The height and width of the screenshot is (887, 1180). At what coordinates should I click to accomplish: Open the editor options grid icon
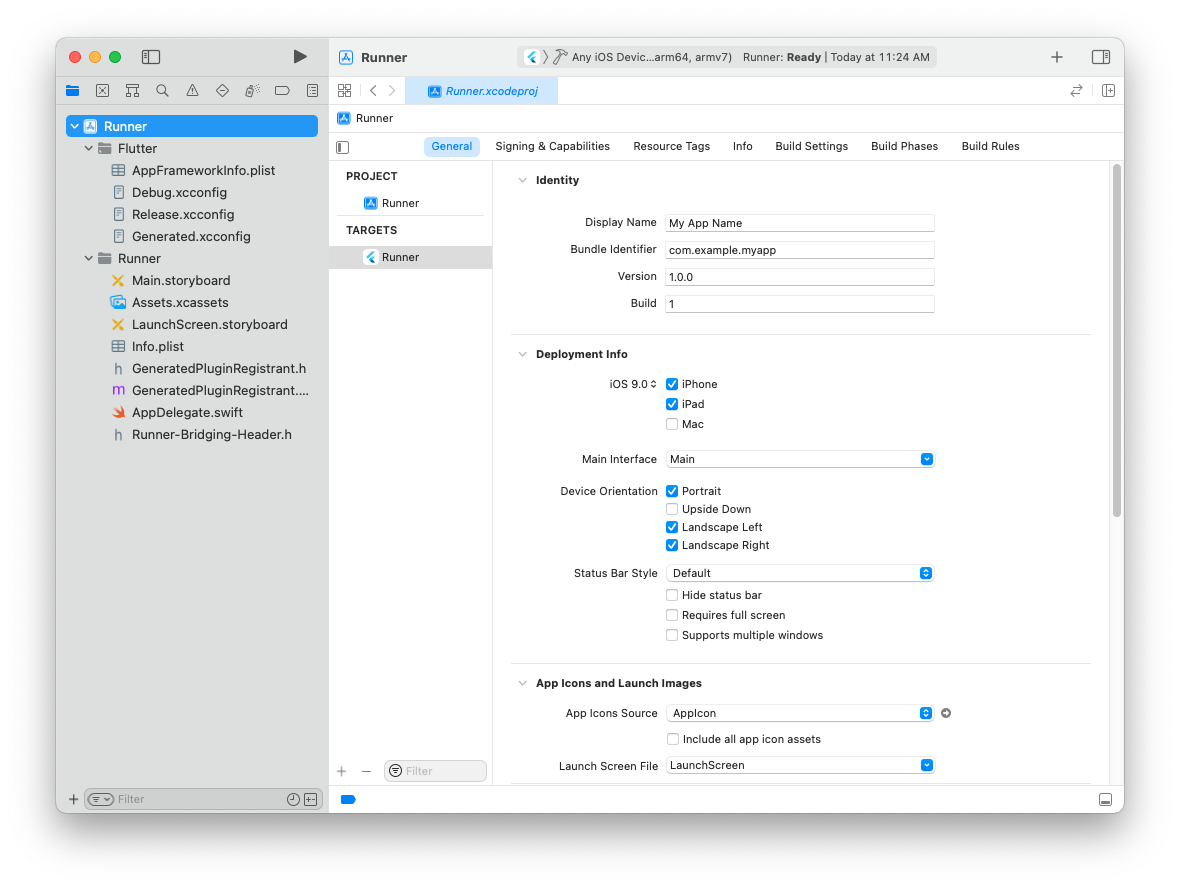344,90
